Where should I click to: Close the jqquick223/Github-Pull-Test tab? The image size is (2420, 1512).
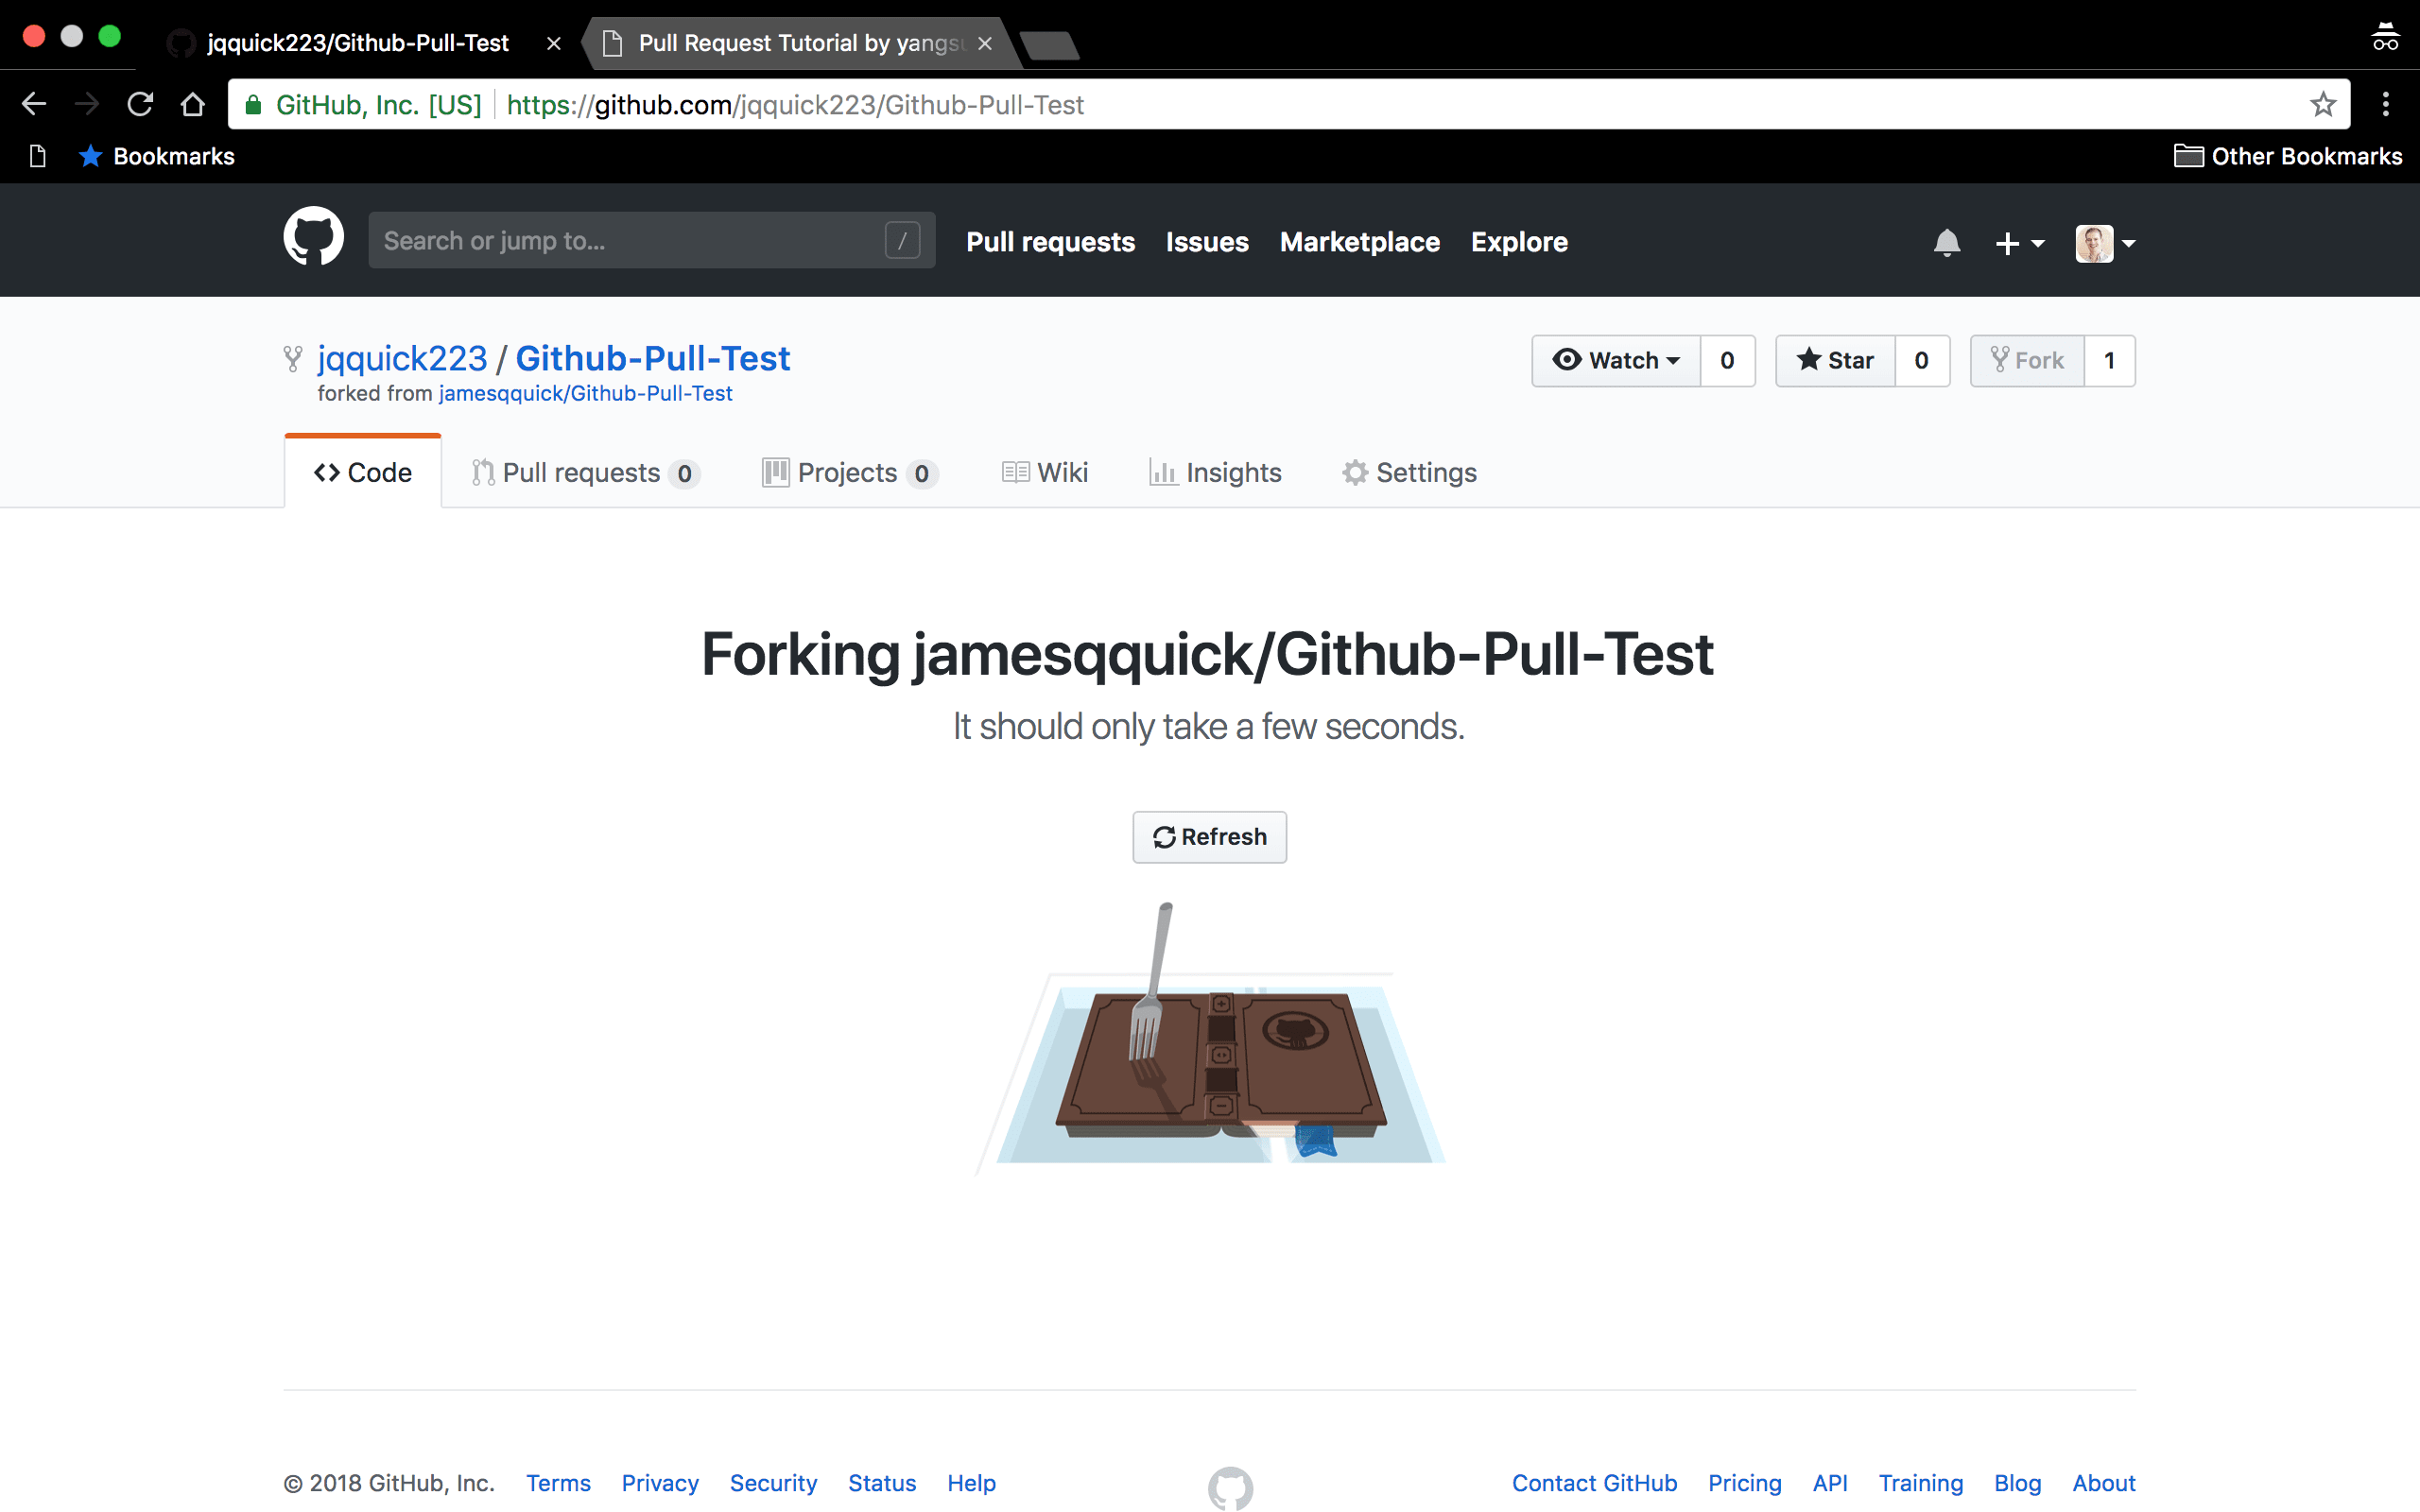click(553, 43)
